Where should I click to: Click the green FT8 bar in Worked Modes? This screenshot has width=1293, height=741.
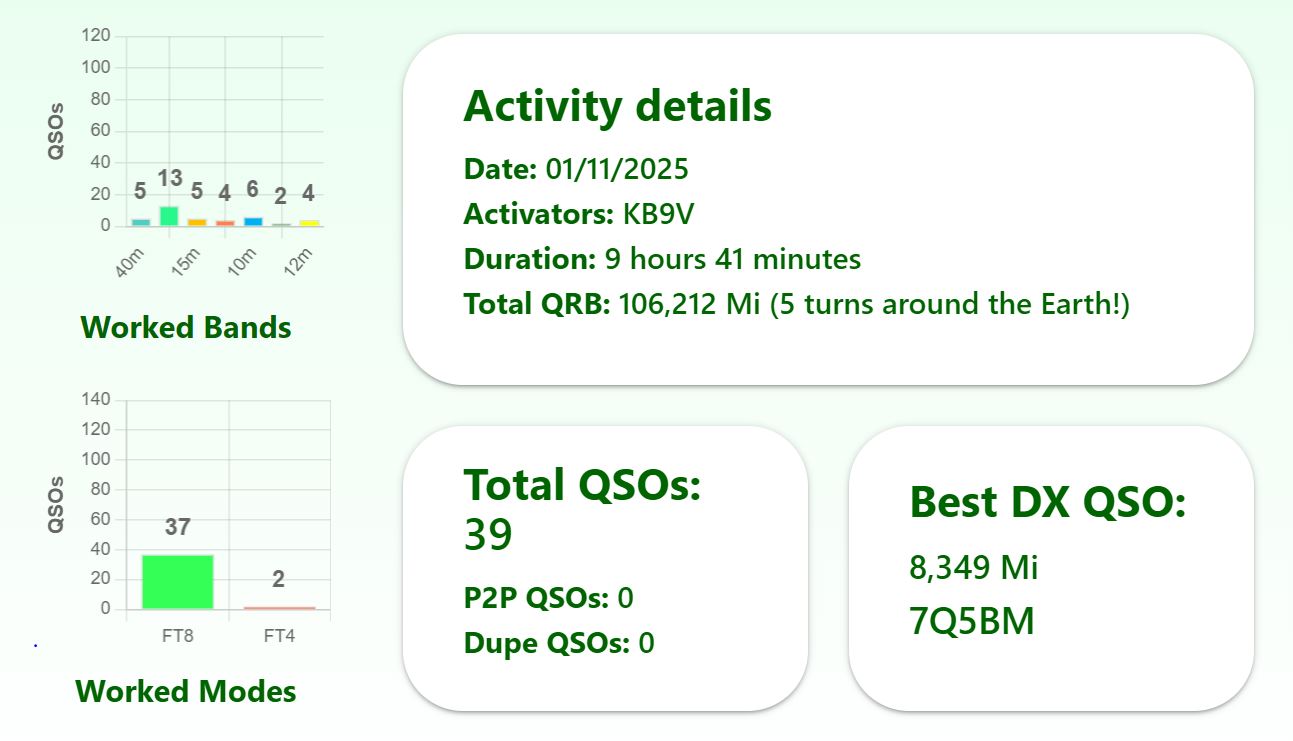(177, 582)
